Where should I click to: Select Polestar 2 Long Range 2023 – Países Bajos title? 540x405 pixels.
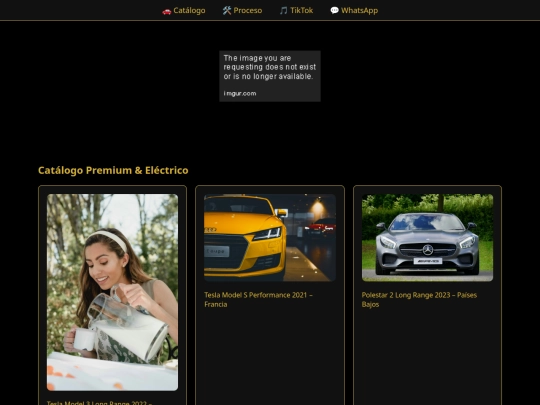pyautogui.click(x=419, y=300)
